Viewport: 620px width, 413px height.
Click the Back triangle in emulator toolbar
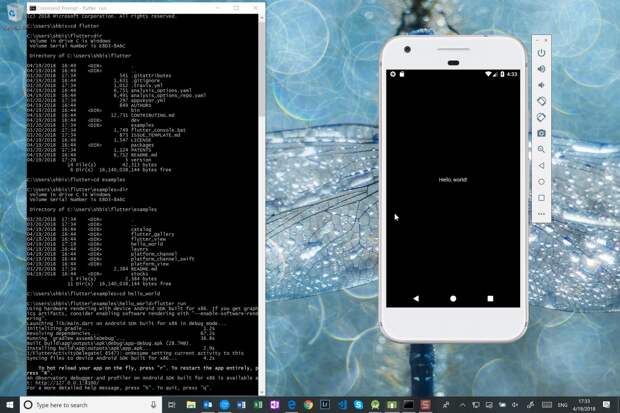(541, 165)
